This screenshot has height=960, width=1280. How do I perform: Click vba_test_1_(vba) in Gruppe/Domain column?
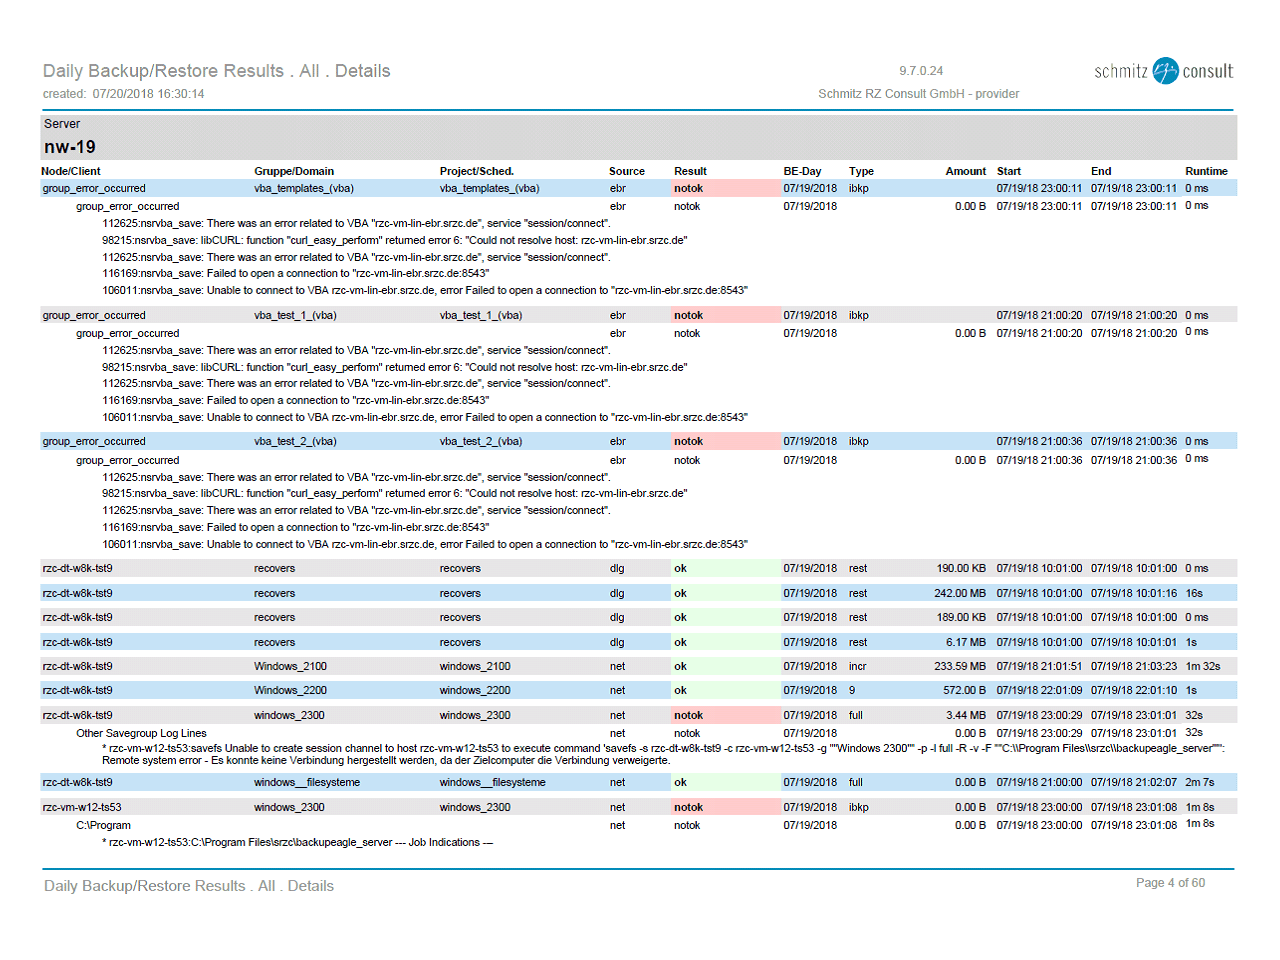(295, 315)
